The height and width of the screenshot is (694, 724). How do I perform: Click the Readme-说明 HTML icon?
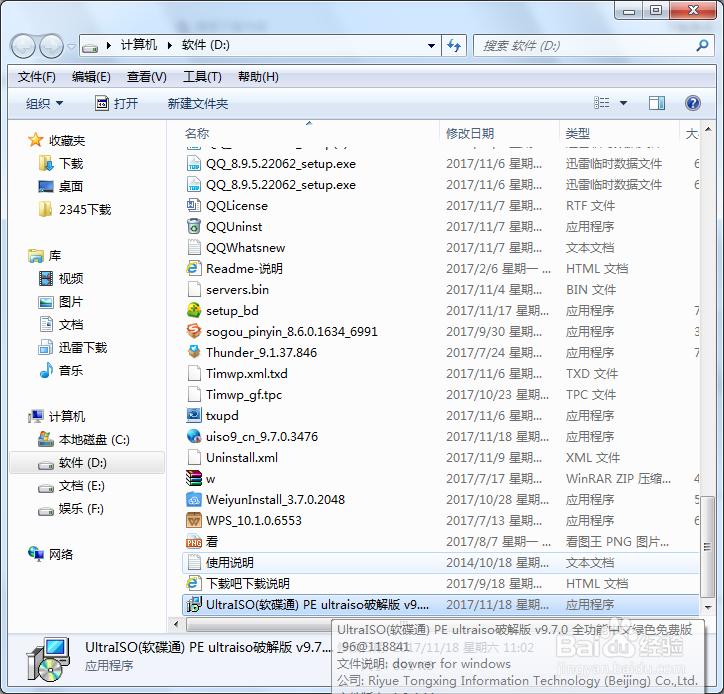point(193,268)
